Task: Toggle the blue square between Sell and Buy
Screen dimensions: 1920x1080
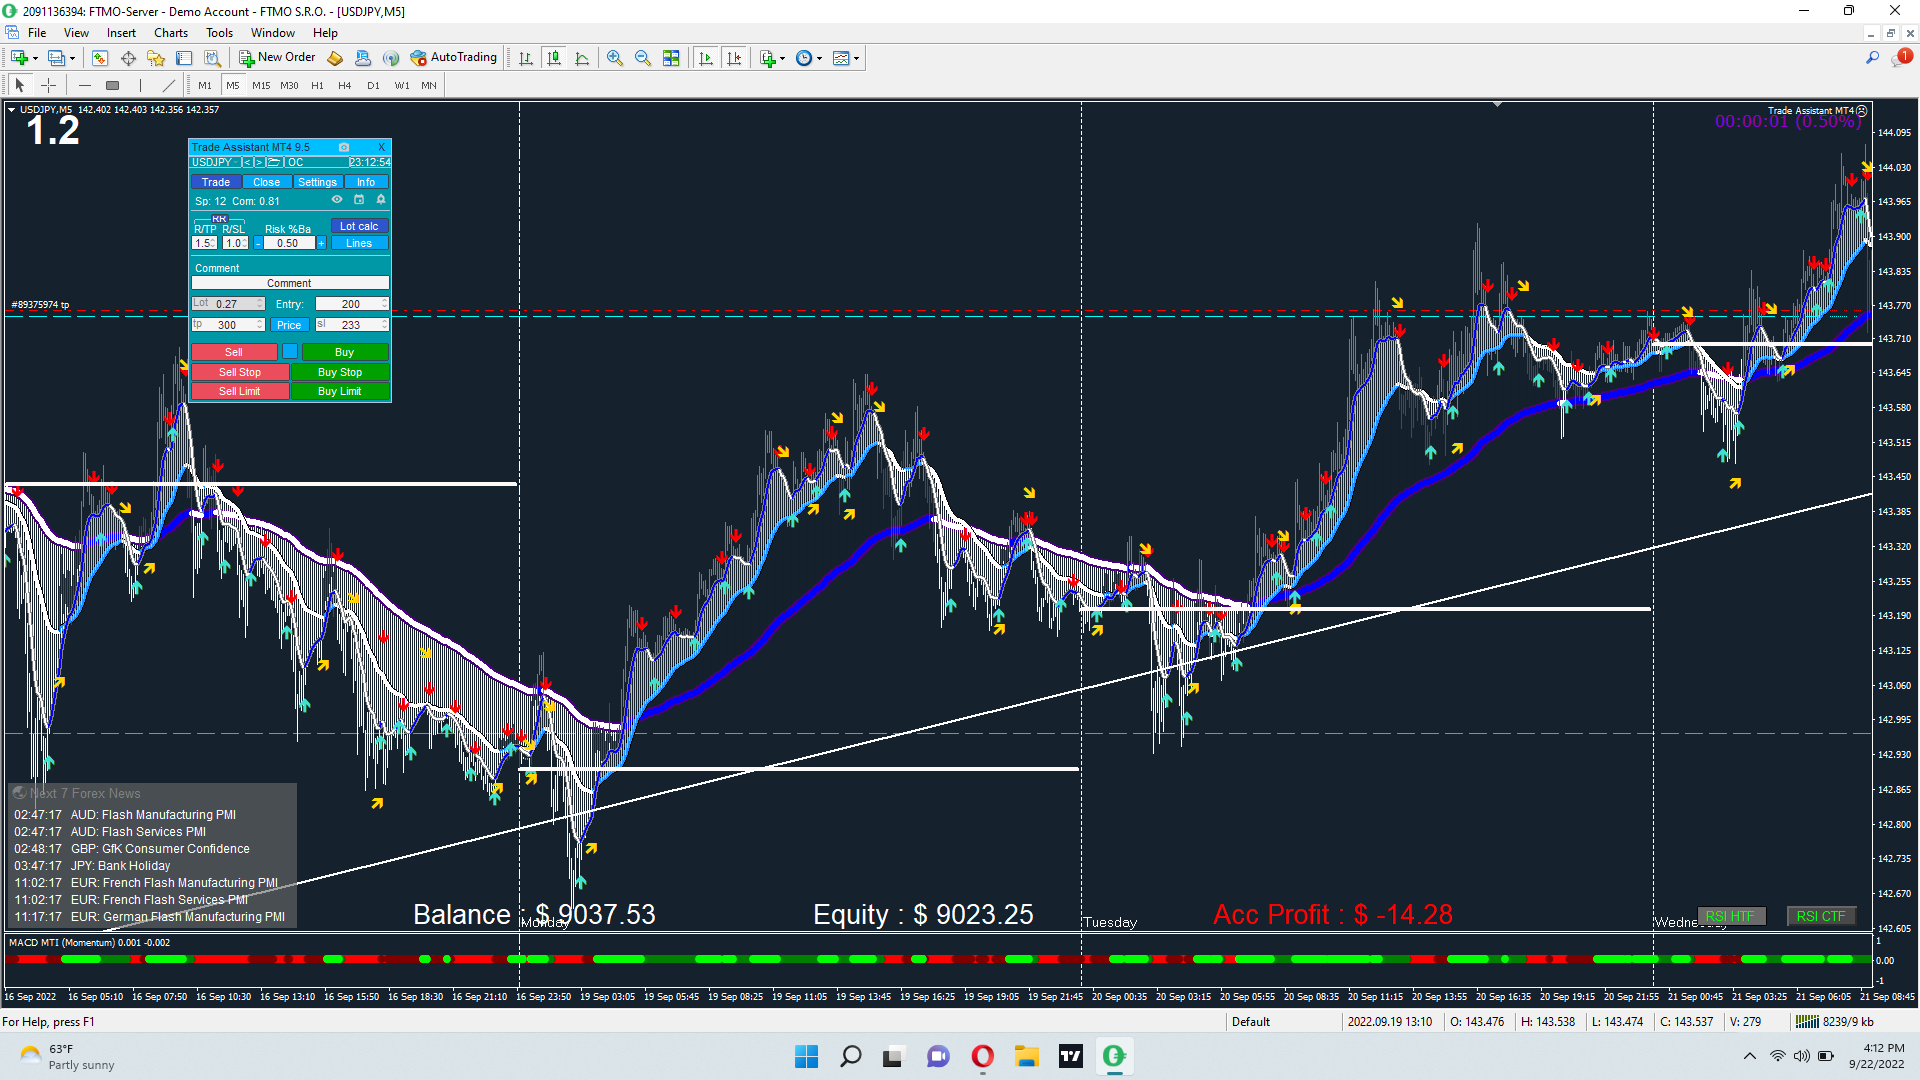Action: 289,351
